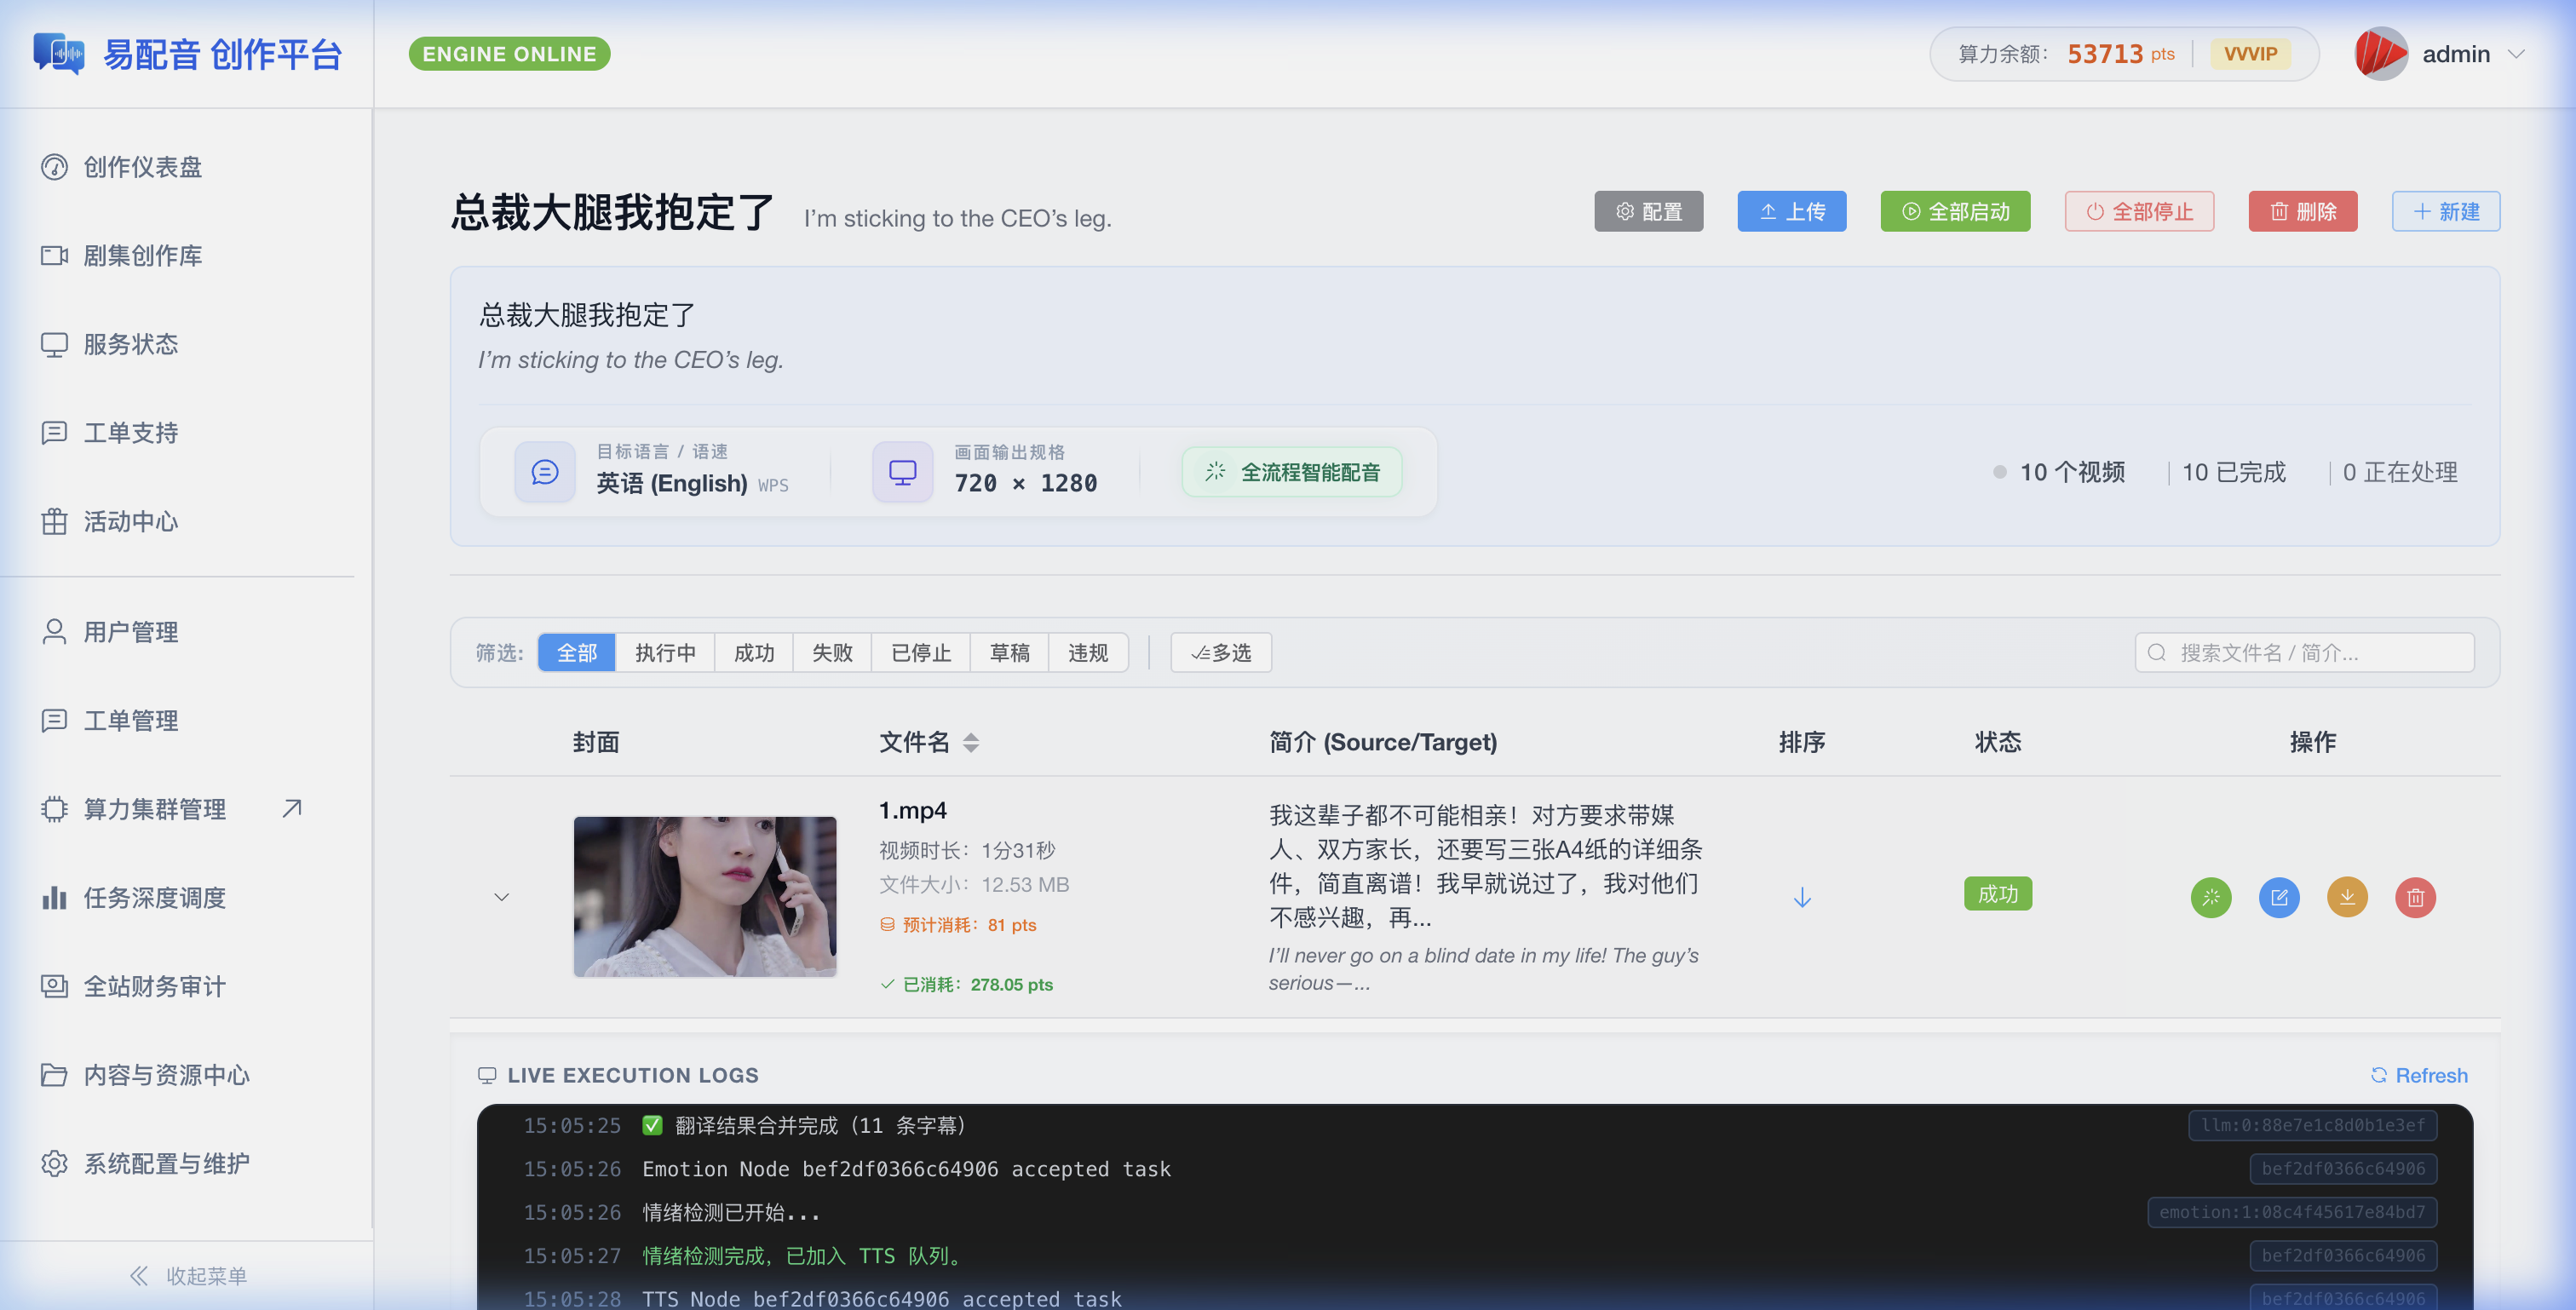Screen dimensions: 2576x1310
Task: Go to 任务深度调度 menu item
Action: 154,898
